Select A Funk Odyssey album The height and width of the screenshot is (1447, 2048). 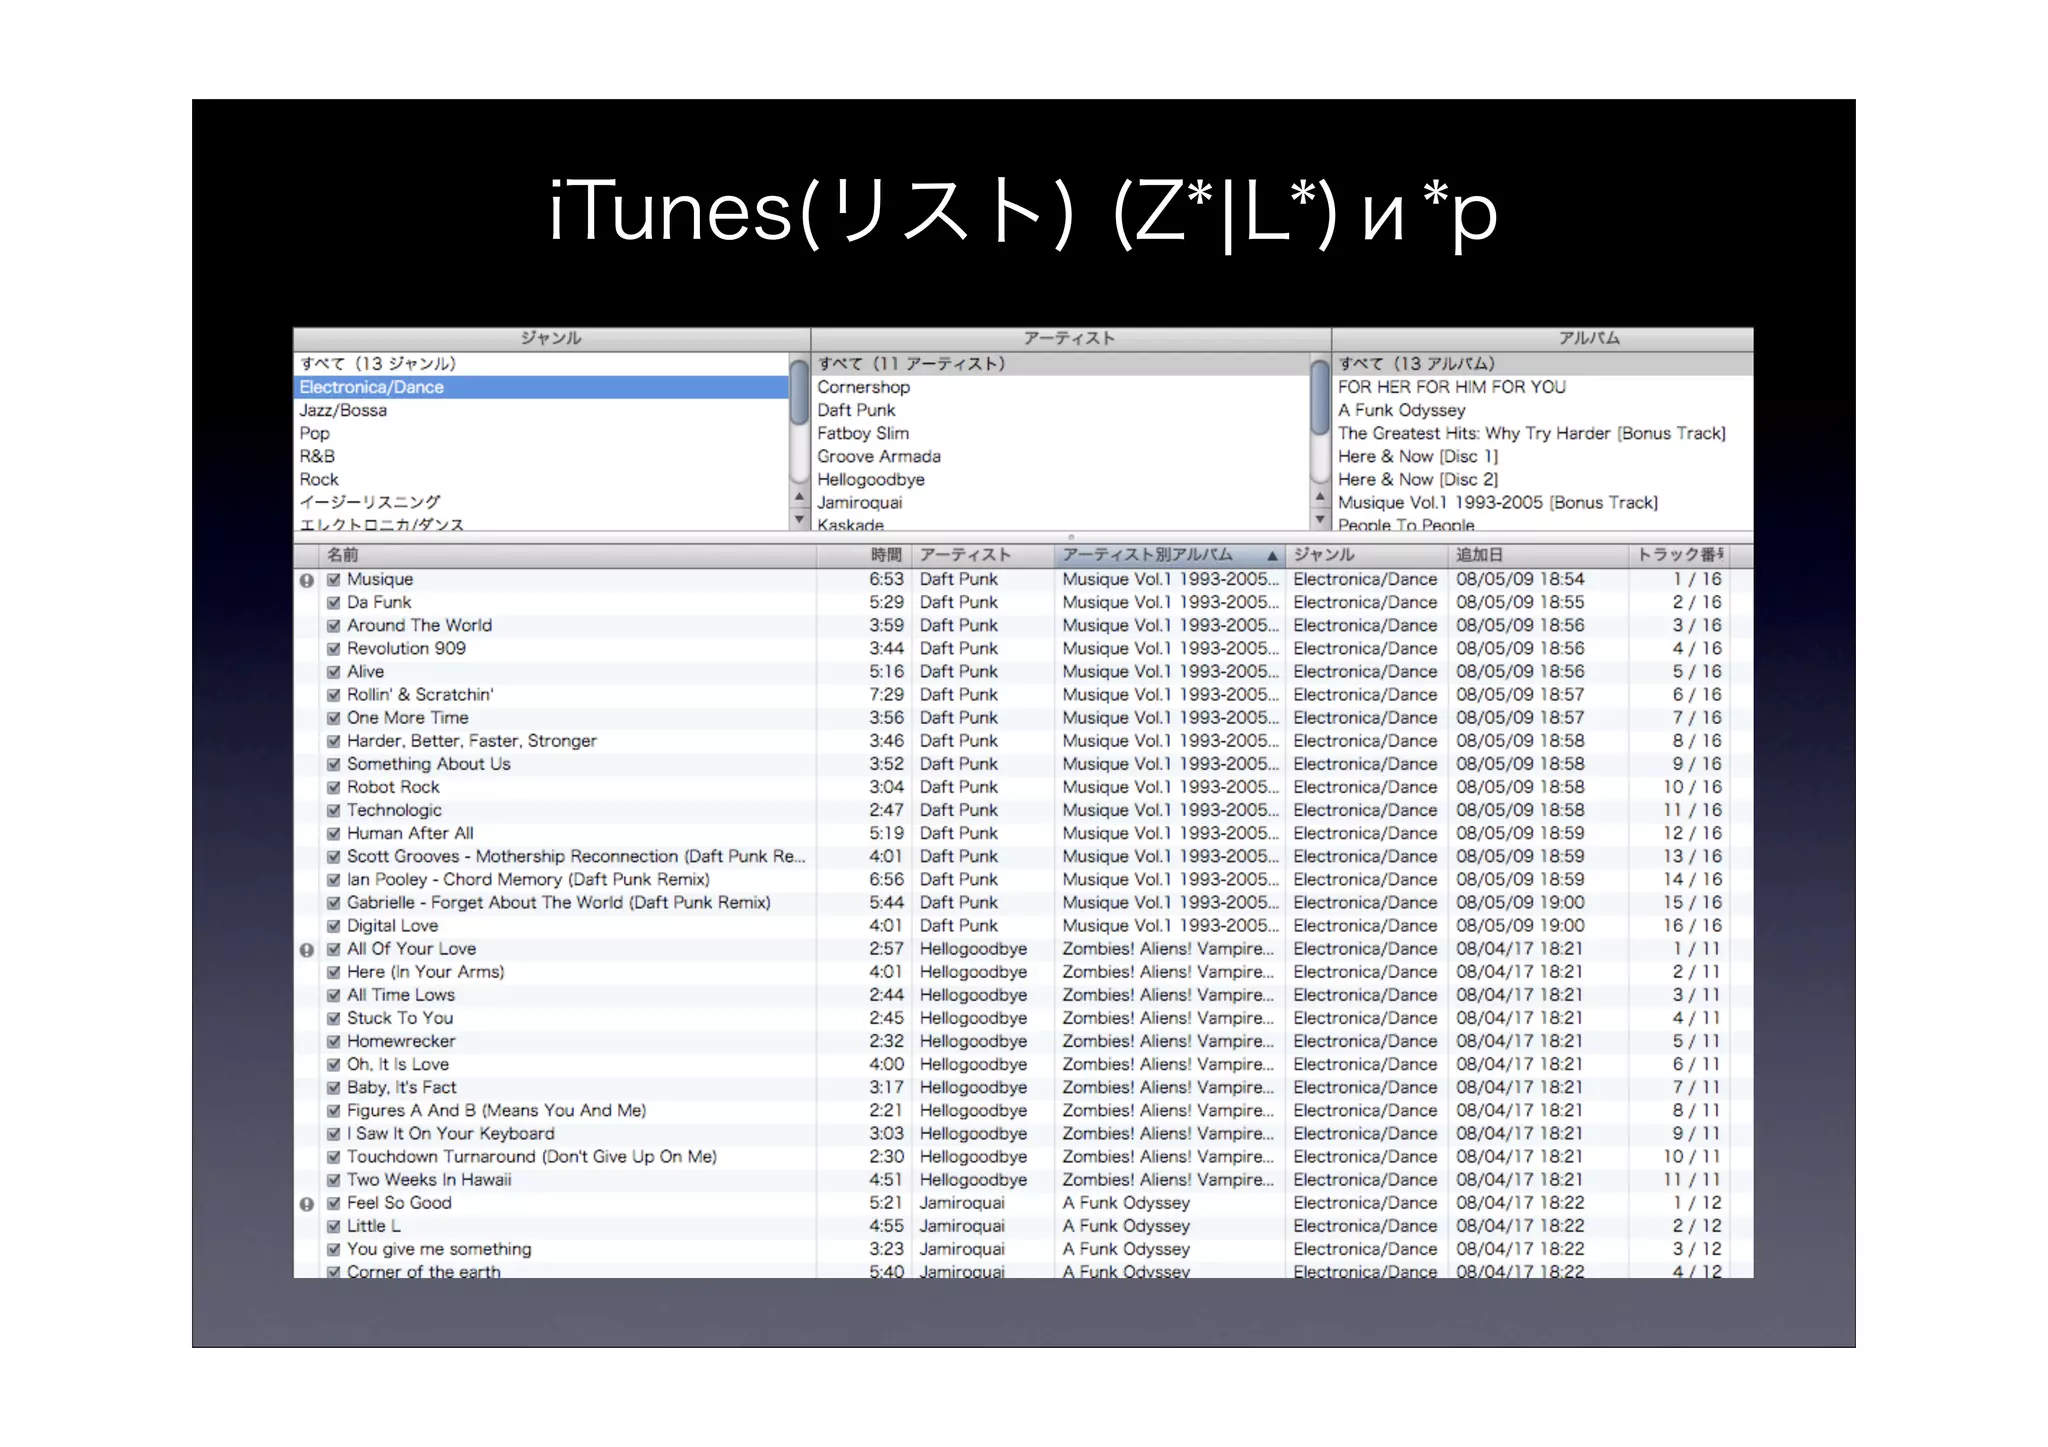[x=1401, y=410]
